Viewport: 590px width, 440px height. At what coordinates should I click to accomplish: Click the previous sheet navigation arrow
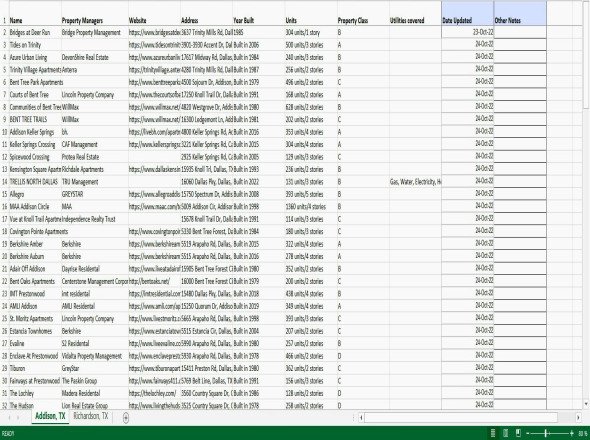pos(9,417)
